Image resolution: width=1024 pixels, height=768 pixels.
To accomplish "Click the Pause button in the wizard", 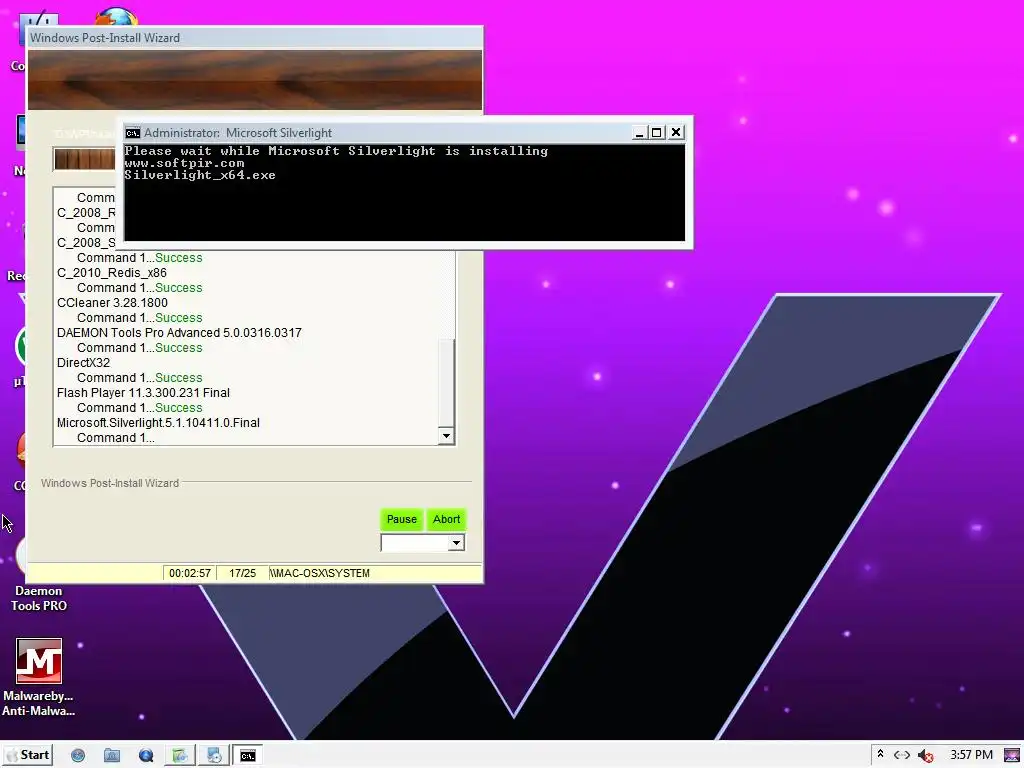I will [402, 519].
